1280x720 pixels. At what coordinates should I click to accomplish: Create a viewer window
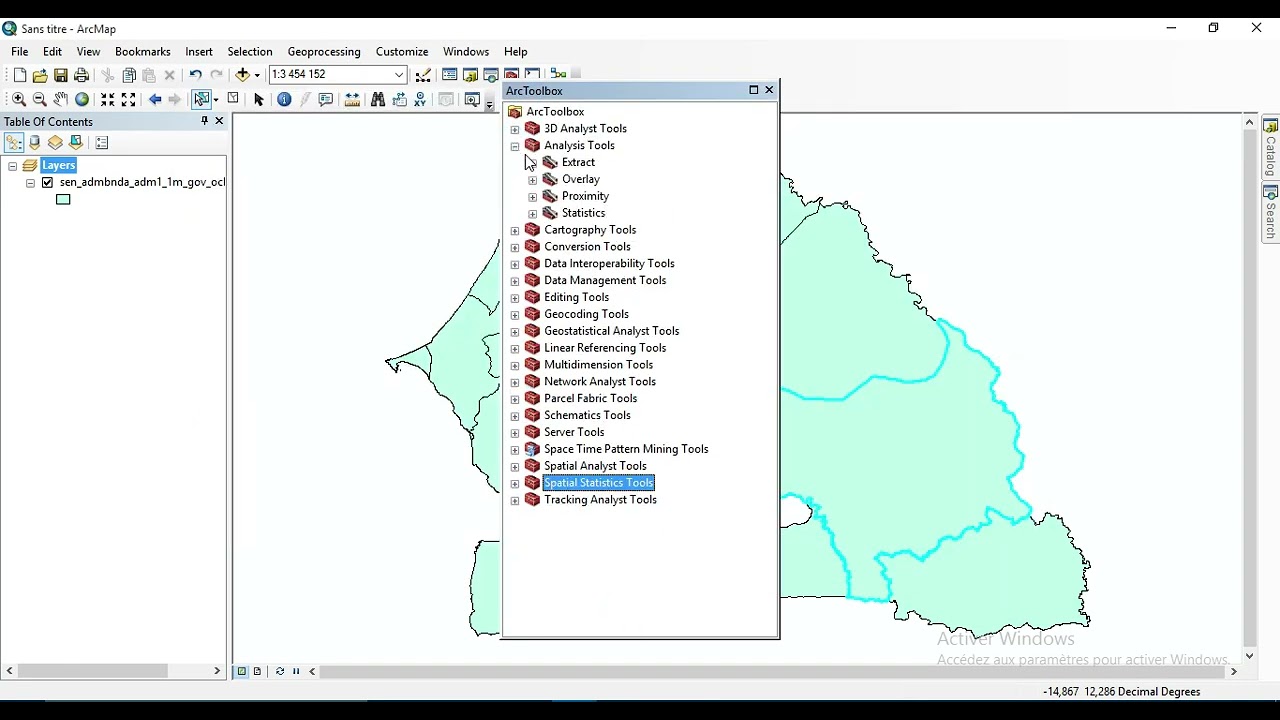tap(472, 99)
